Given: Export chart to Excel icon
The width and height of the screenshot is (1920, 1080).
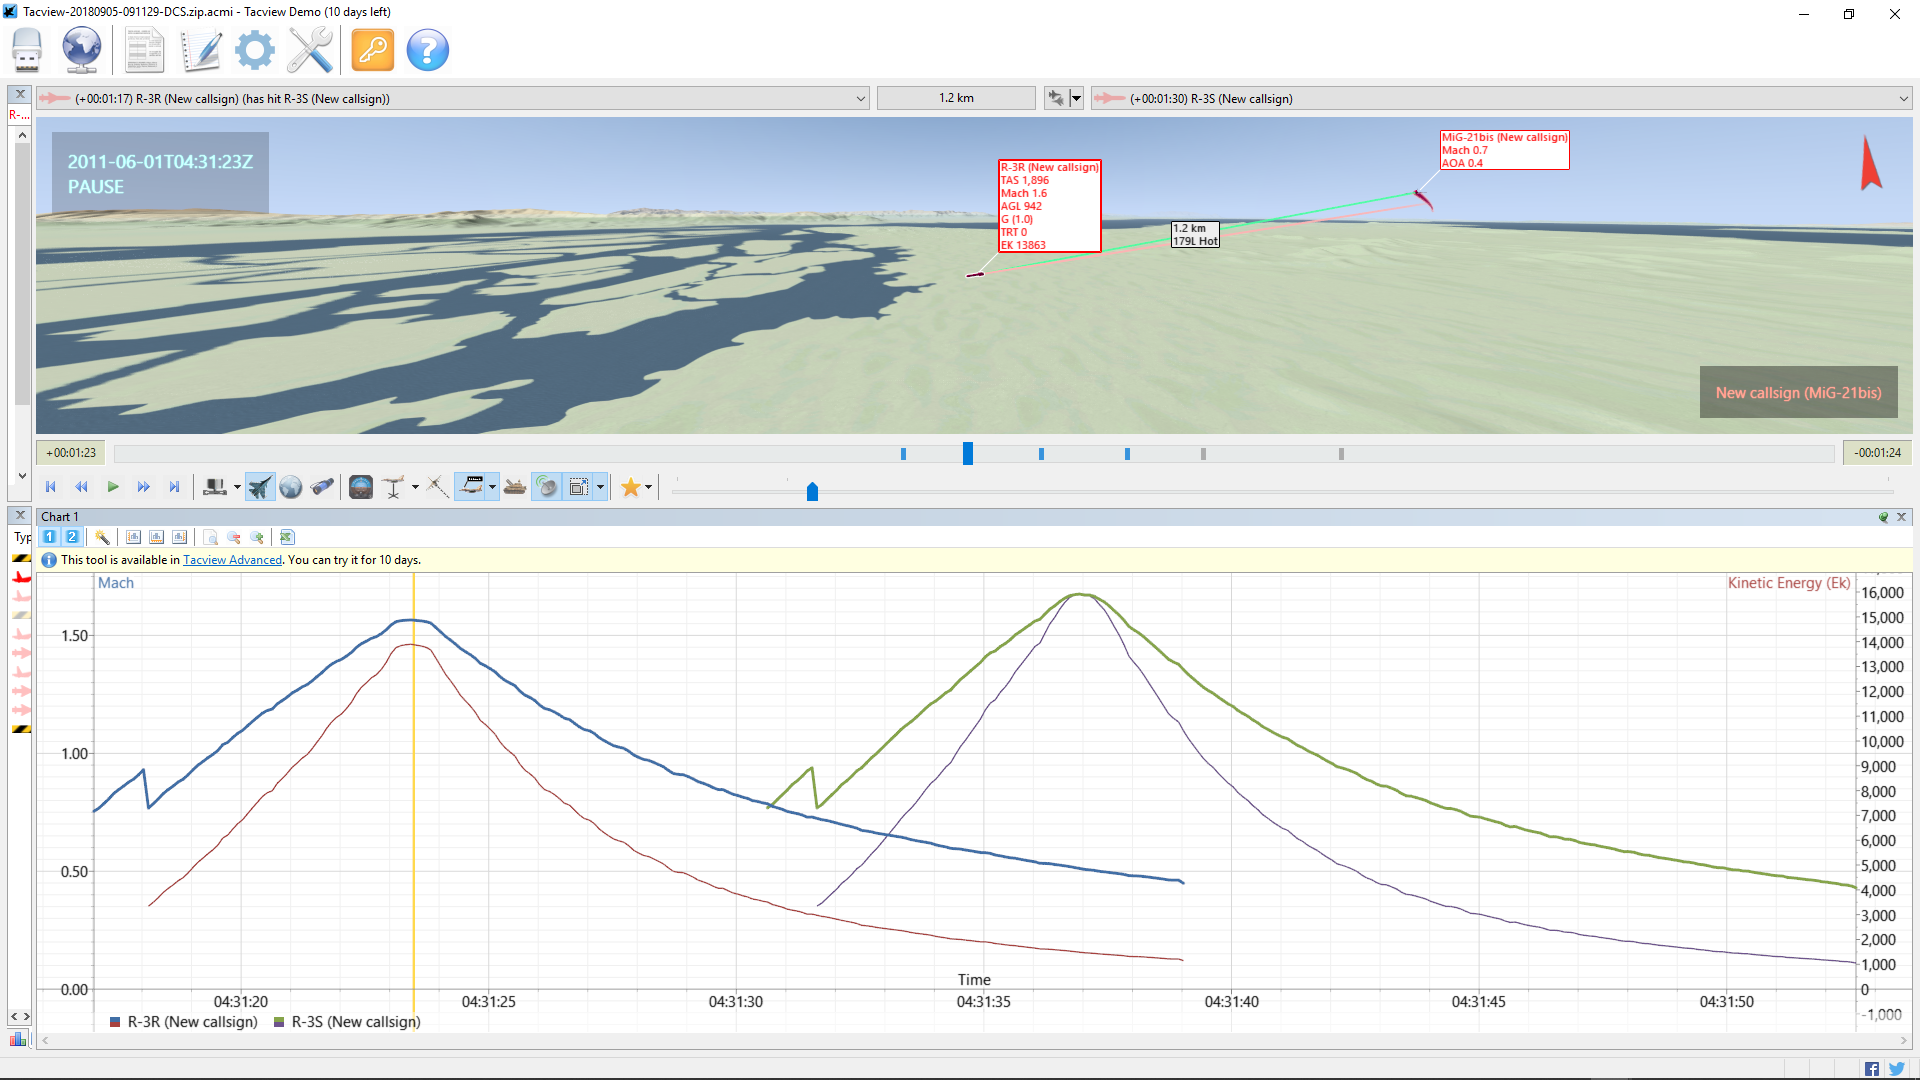Looking at the screenshot, I should pyautogui.click(x=287, y=537).
